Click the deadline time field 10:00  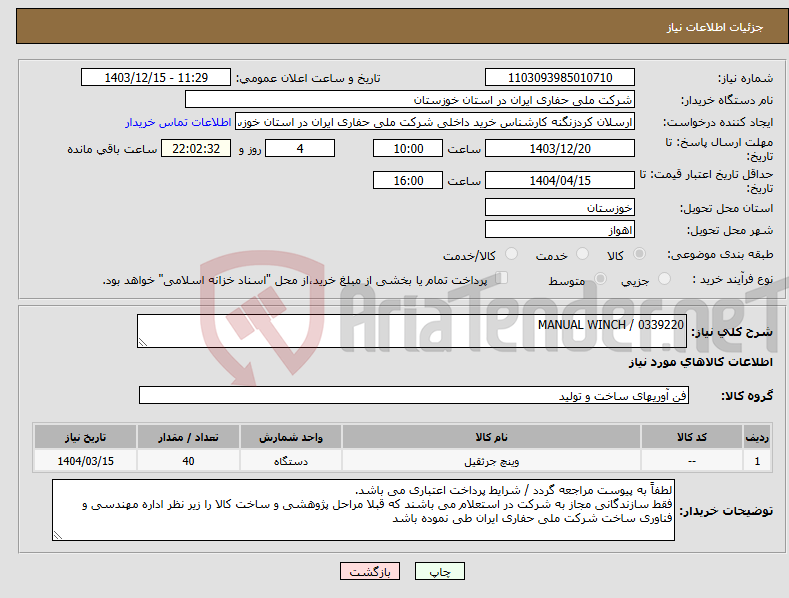pos(408,148)
